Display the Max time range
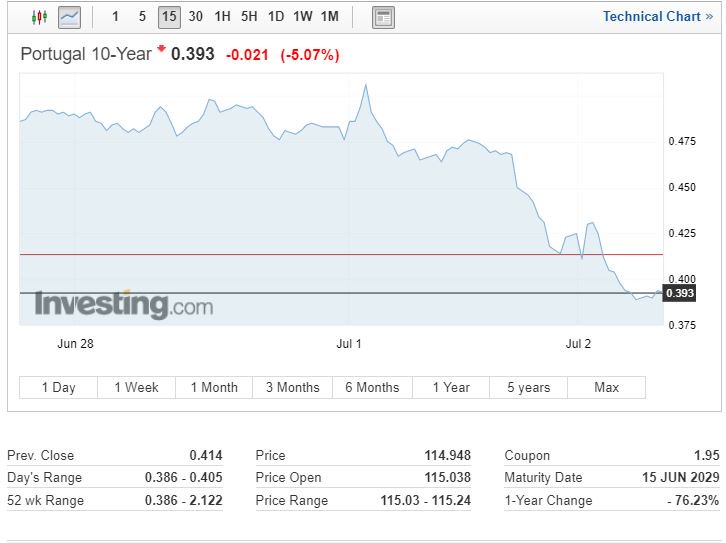Viewport: 726px width, 543px height. 606,388
